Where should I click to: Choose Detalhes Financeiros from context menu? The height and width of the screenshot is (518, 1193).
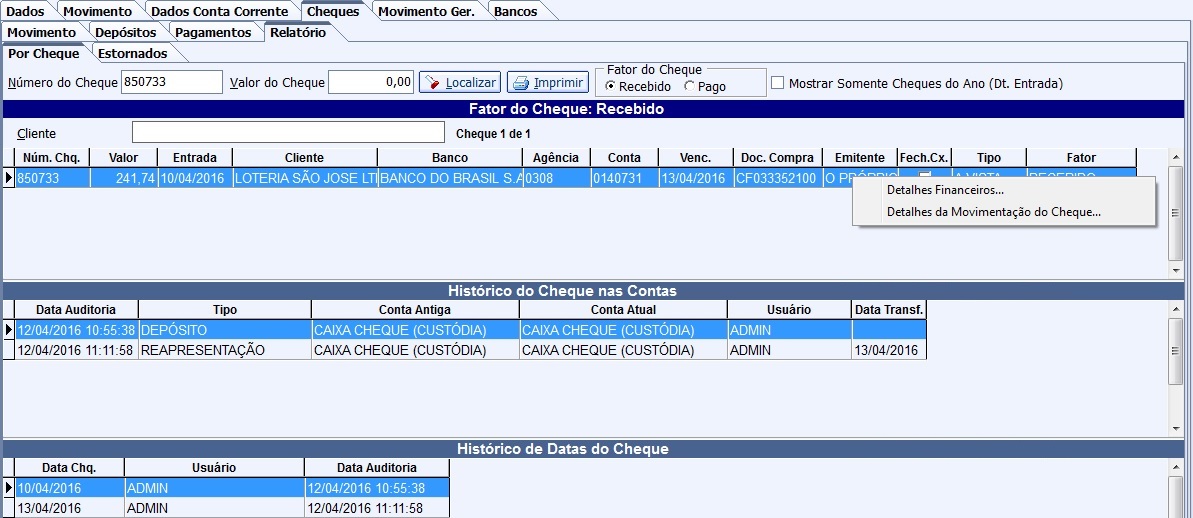click(x=945, y=190)
